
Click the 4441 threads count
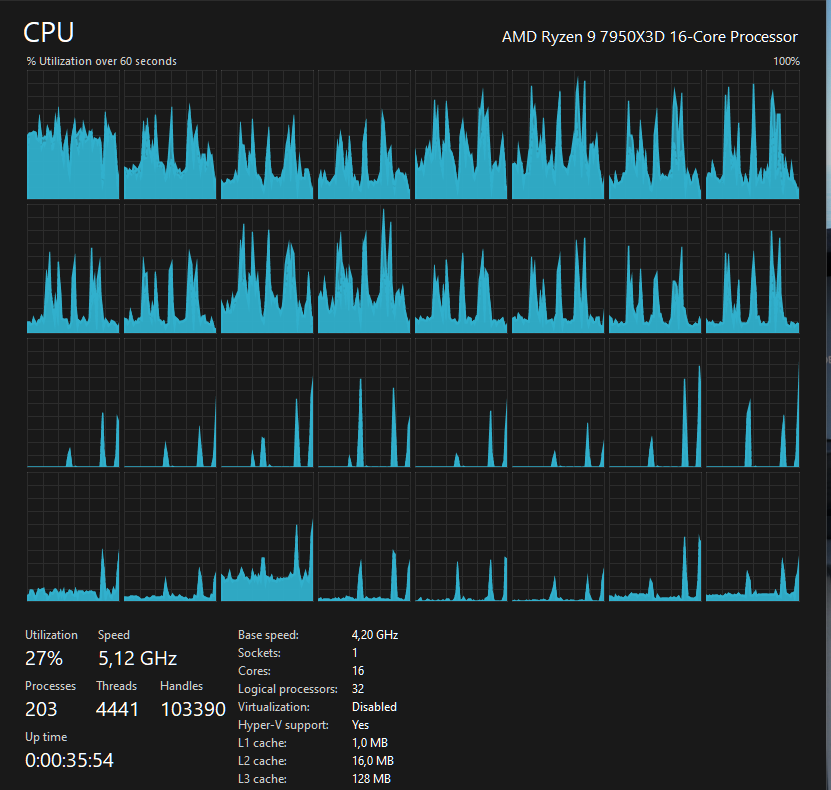tap(117, 709)
